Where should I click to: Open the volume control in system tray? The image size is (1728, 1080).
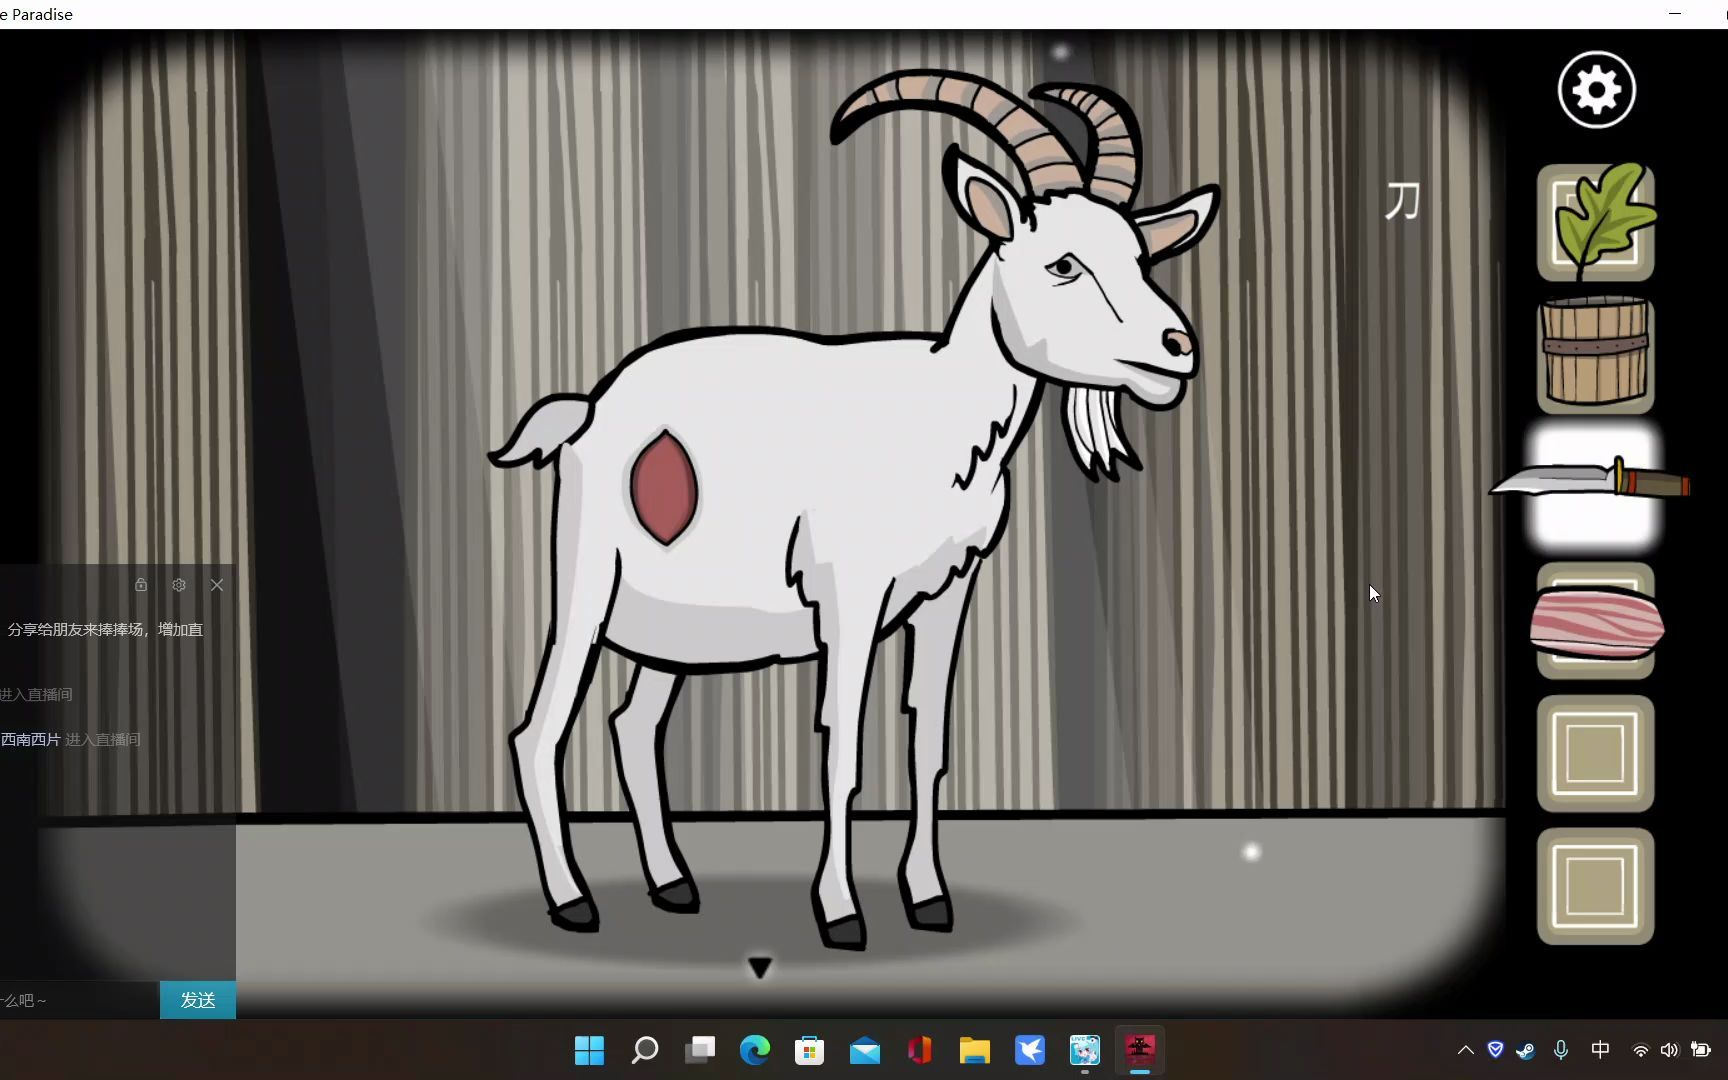(1669, 1050)
